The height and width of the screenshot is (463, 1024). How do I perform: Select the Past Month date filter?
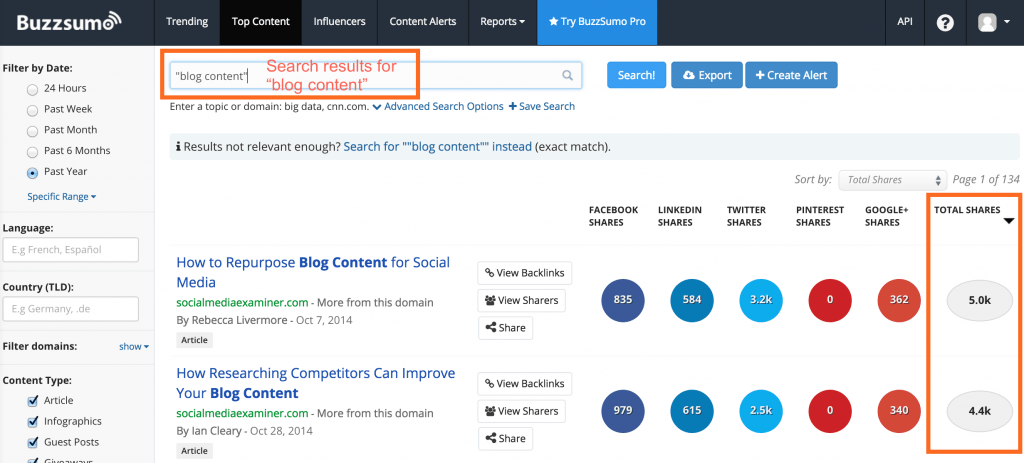[x=32, y=131]
